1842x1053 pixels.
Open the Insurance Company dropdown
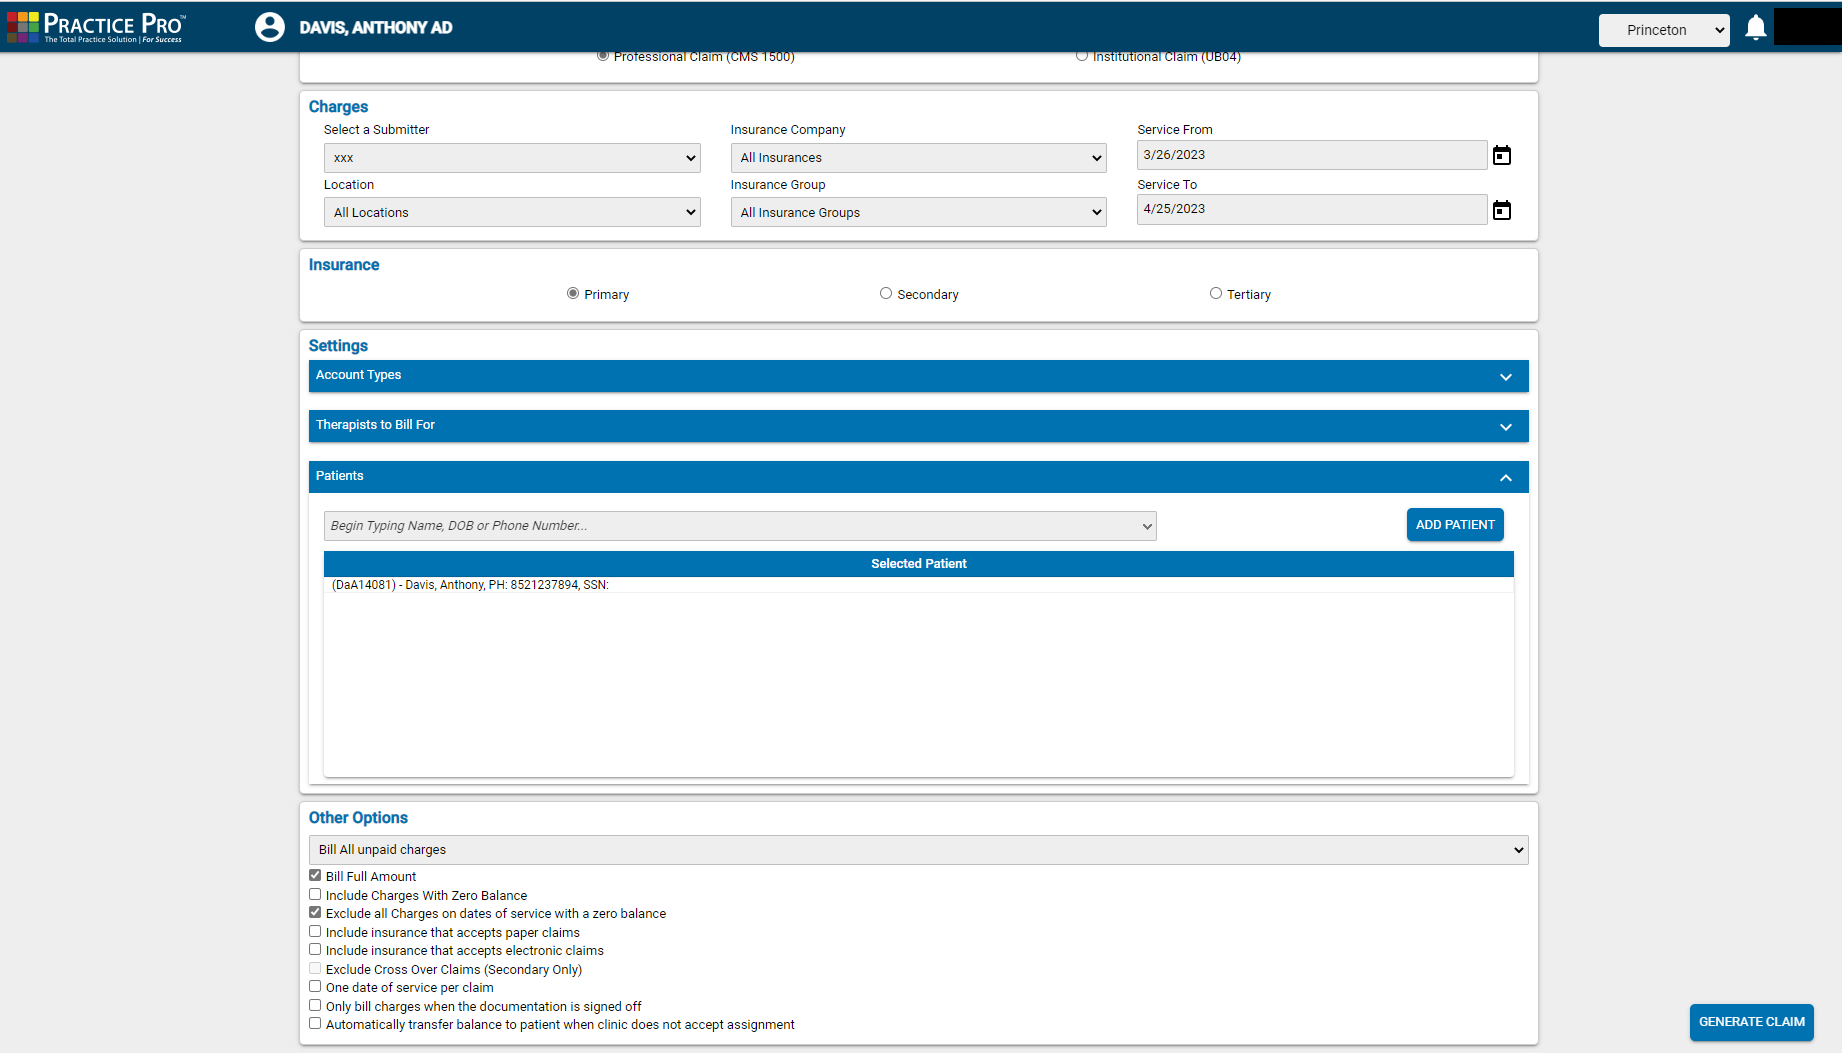coord(917,157)
